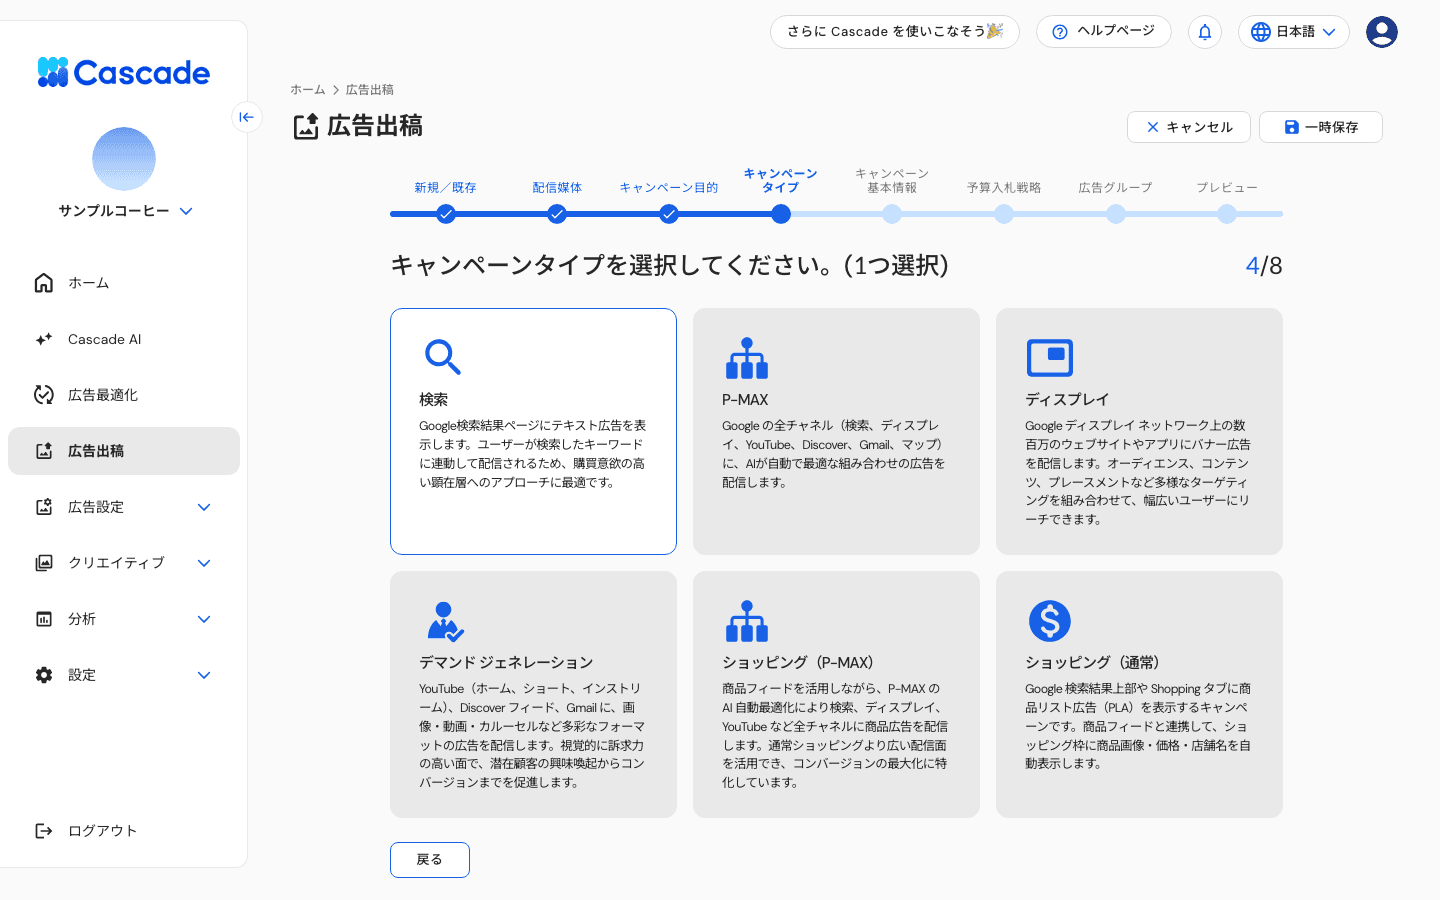Click the デマンド ジェネレーション person icon
Viewport: 1440px width, 900px height.
(x=445, y=621)
